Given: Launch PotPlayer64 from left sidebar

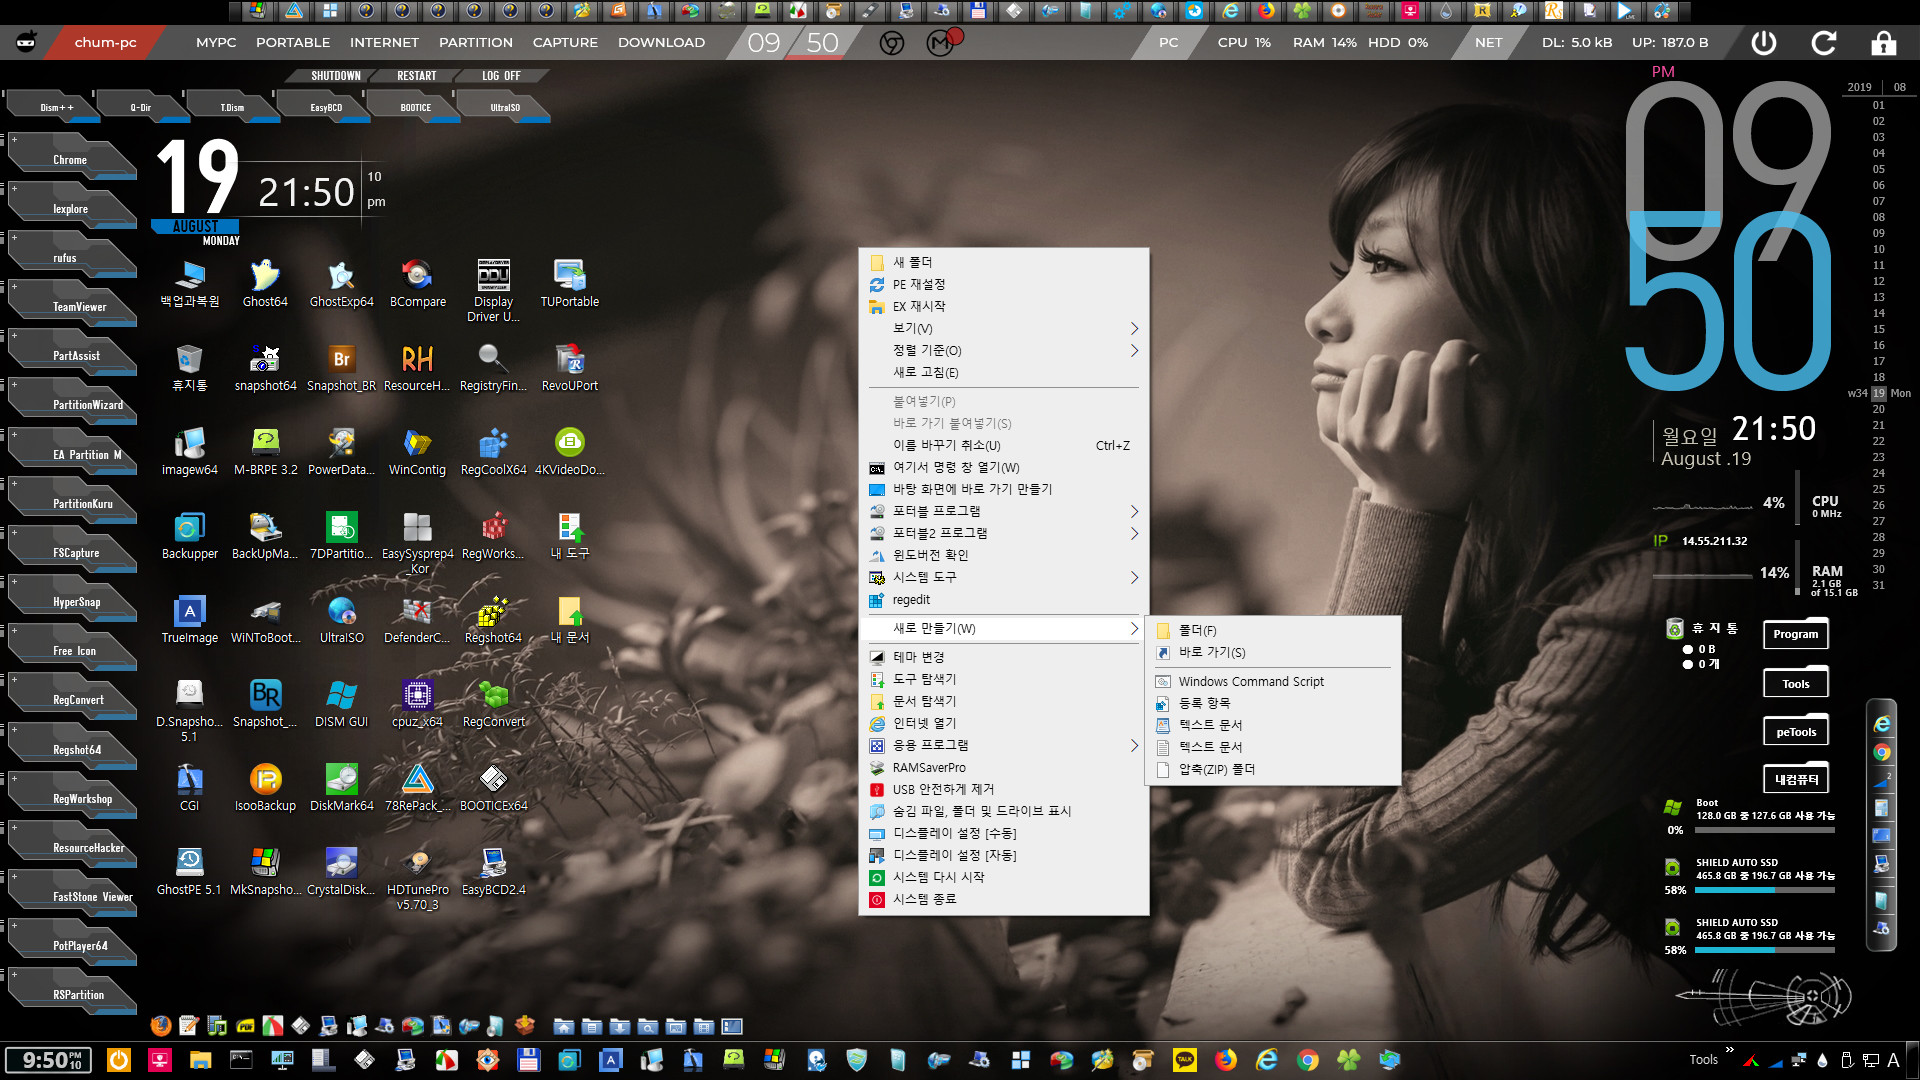Looking at the screenshot, I should click(72, 945).
